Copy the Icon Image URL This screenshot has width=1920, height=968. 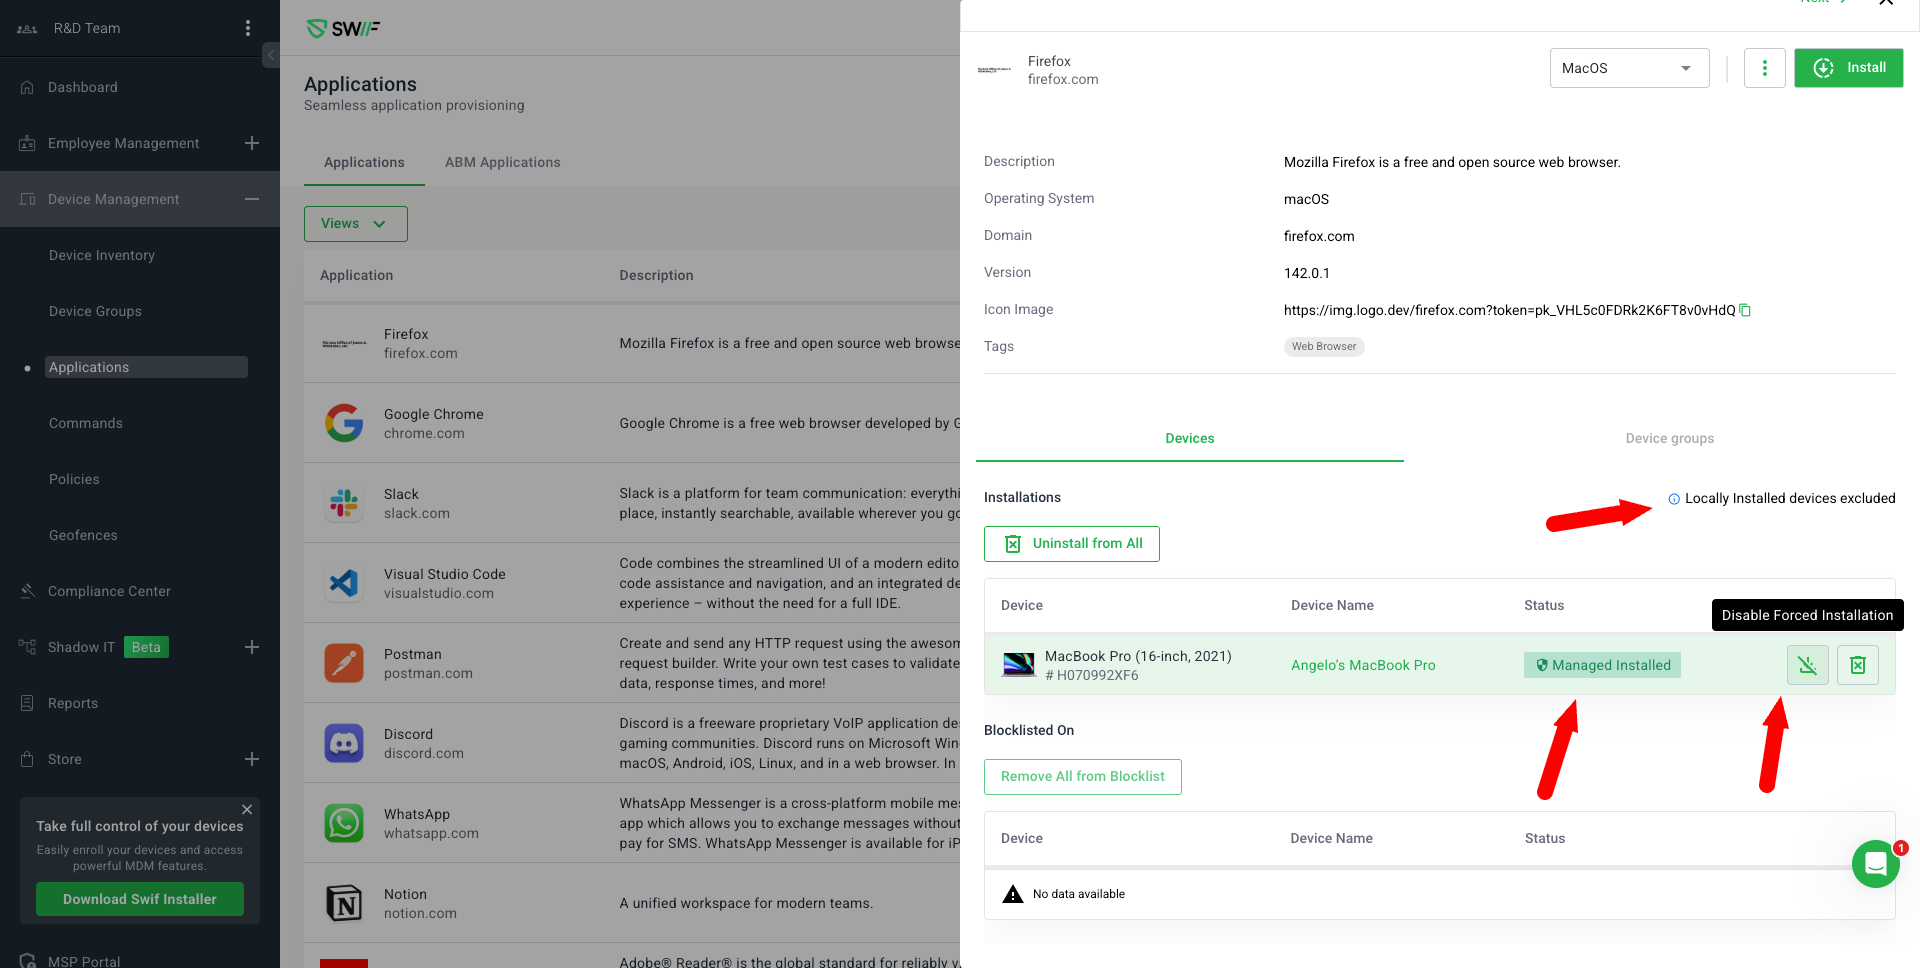coord(1745,310)
